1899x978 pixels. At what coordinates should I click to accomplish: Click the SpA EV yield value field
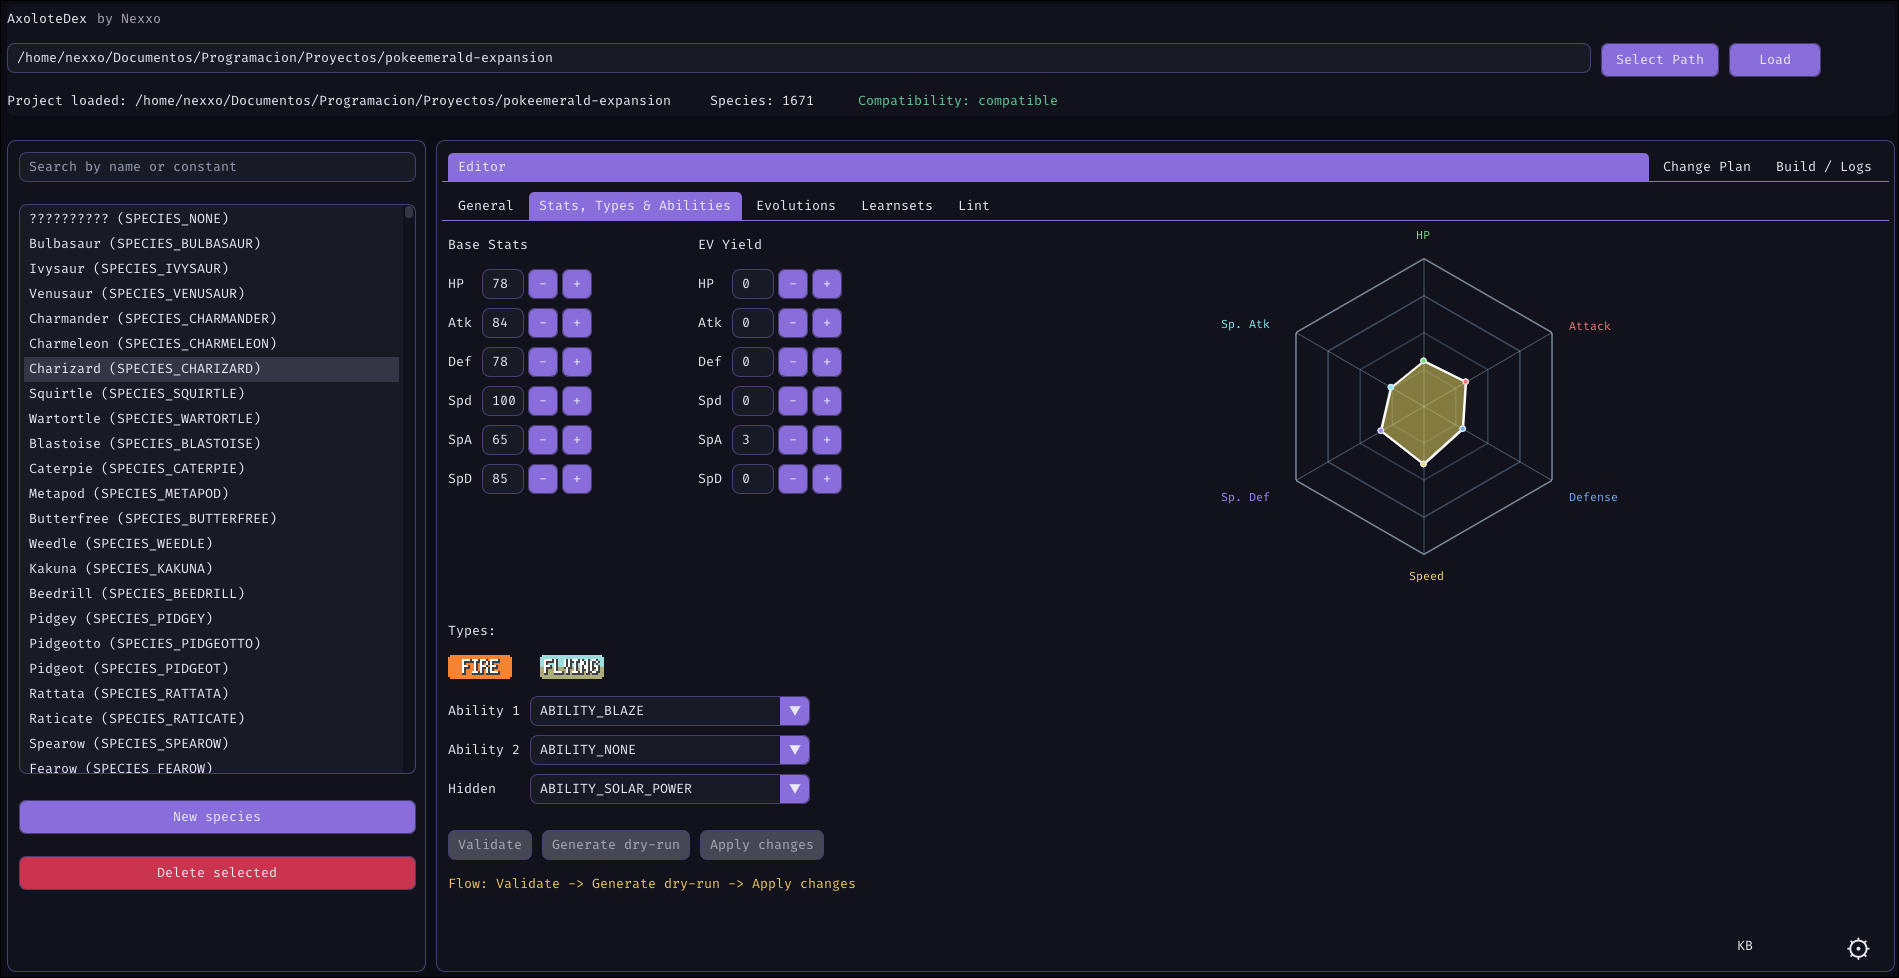[x=753, y=440]
